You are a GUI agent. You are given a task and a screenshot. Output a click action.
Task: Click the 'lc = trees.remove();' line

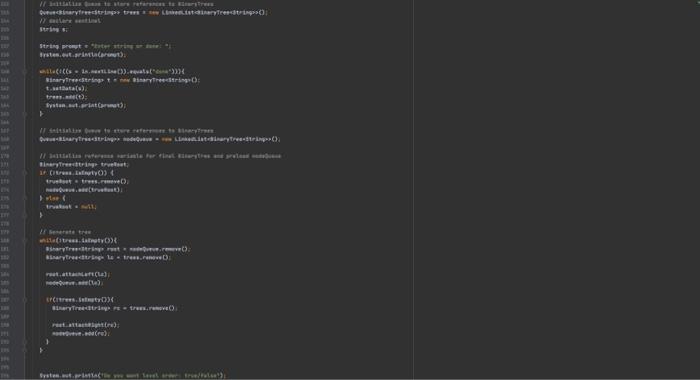(108, 258)
